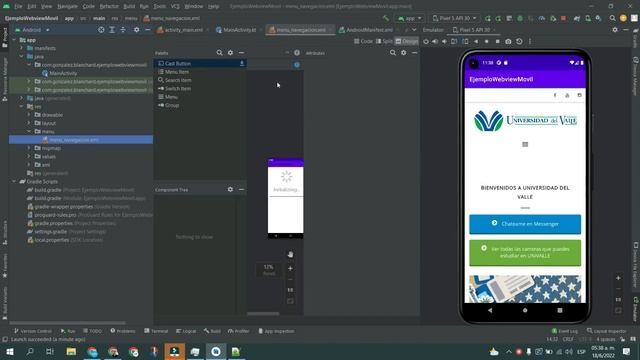The height and width of the screenshot is (360, 640).
Task: Open the Android project view dropdown
Action: coord(32,30)
